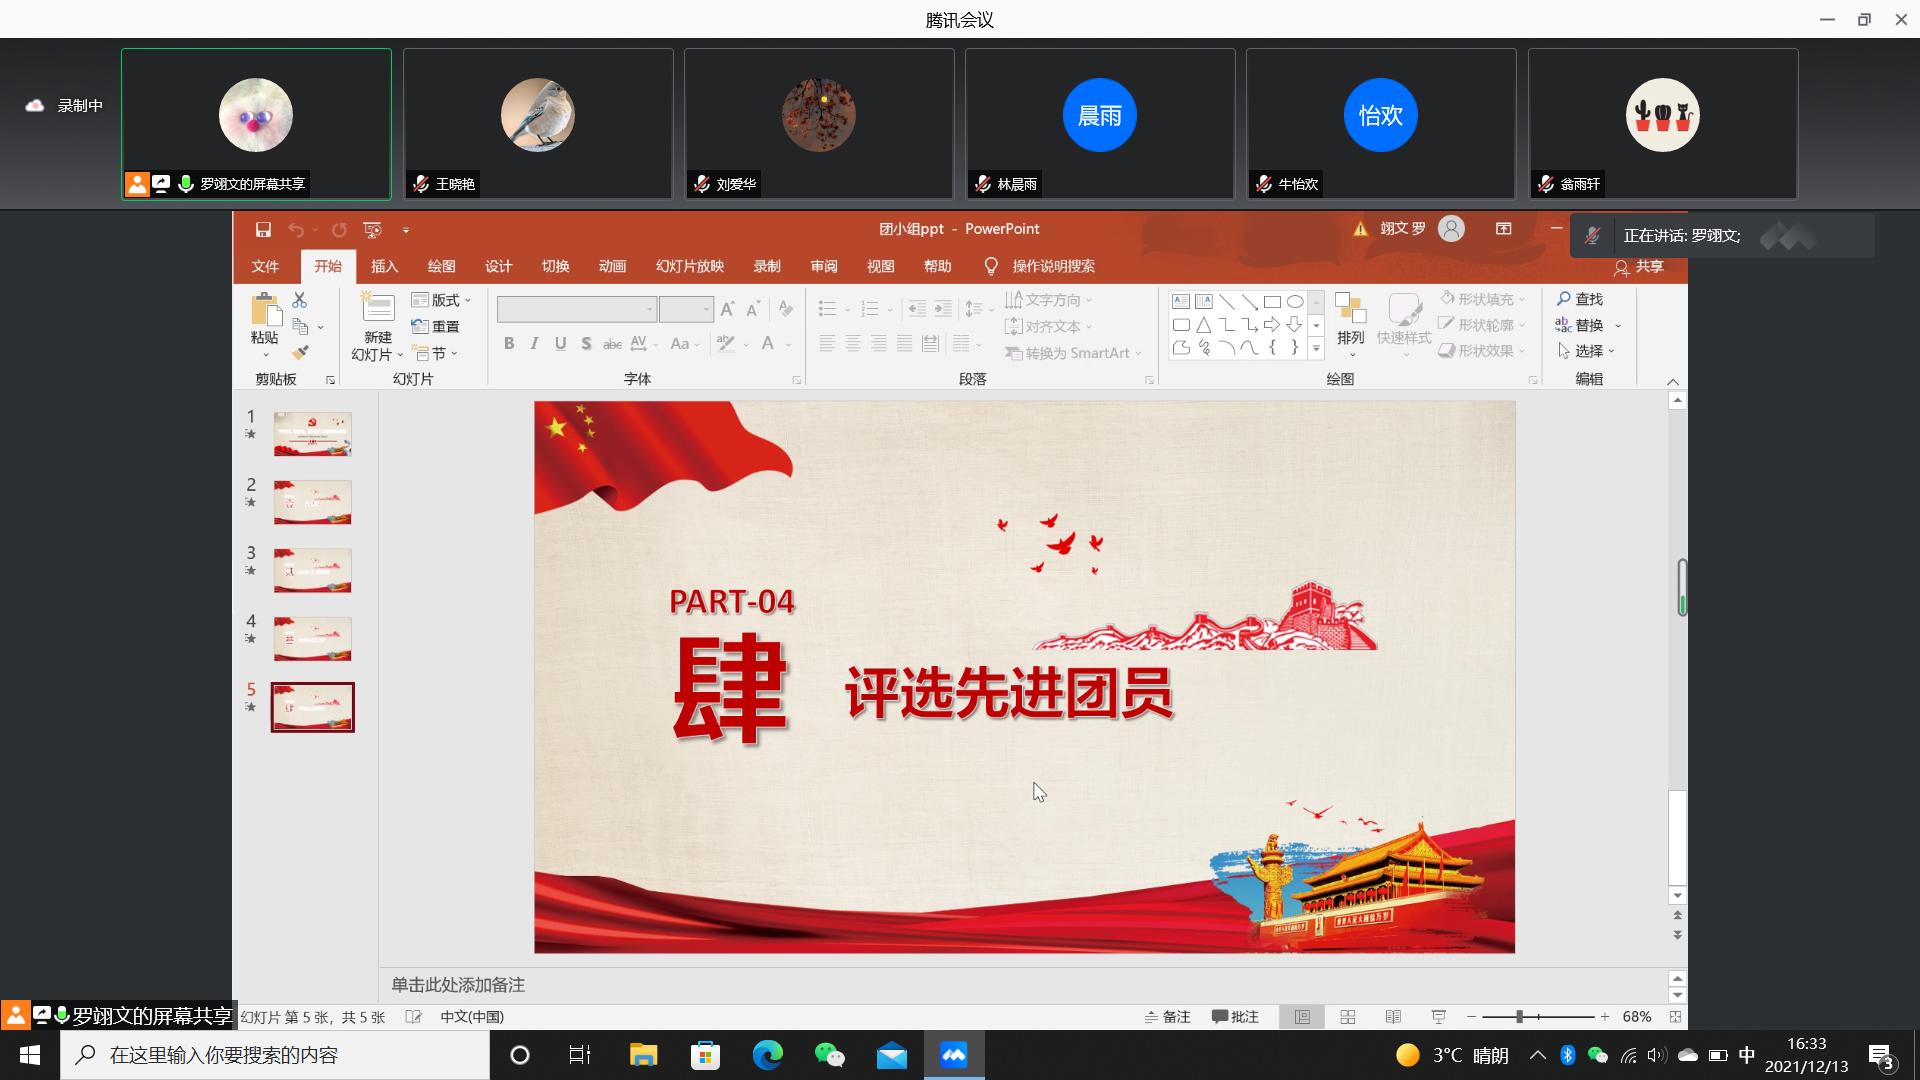Click the Save icon in PowerPoint title bar

[263, 230]
